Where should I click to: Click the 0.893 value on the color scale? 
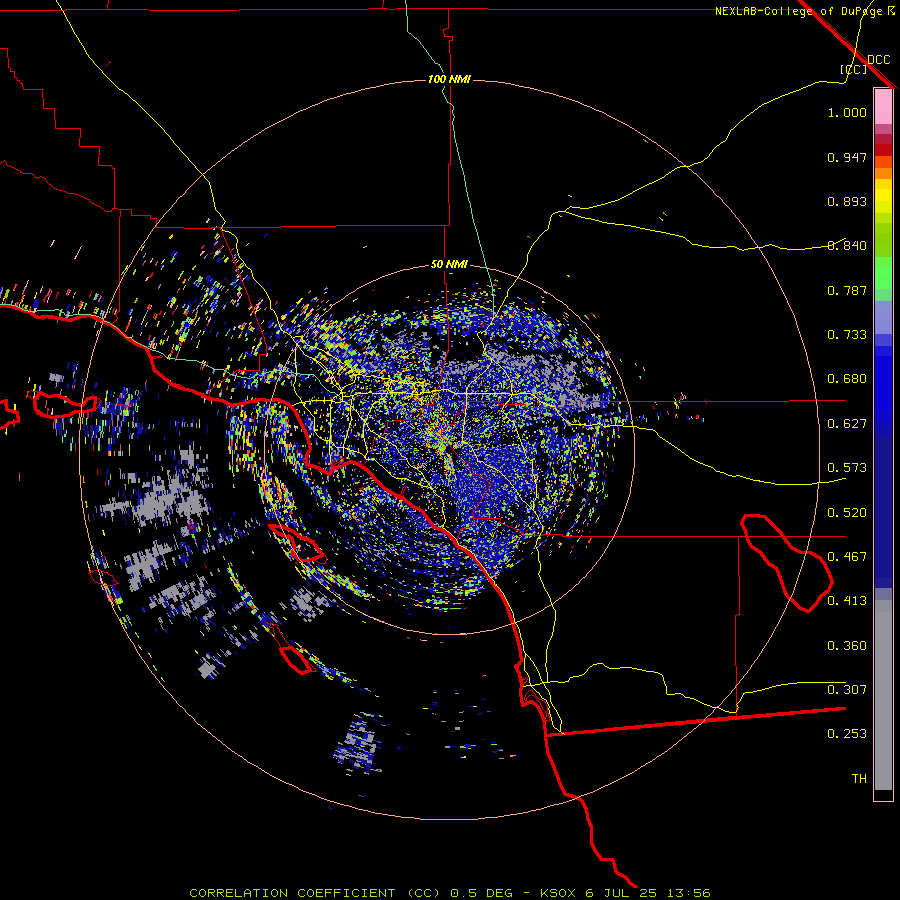(847, 201)
